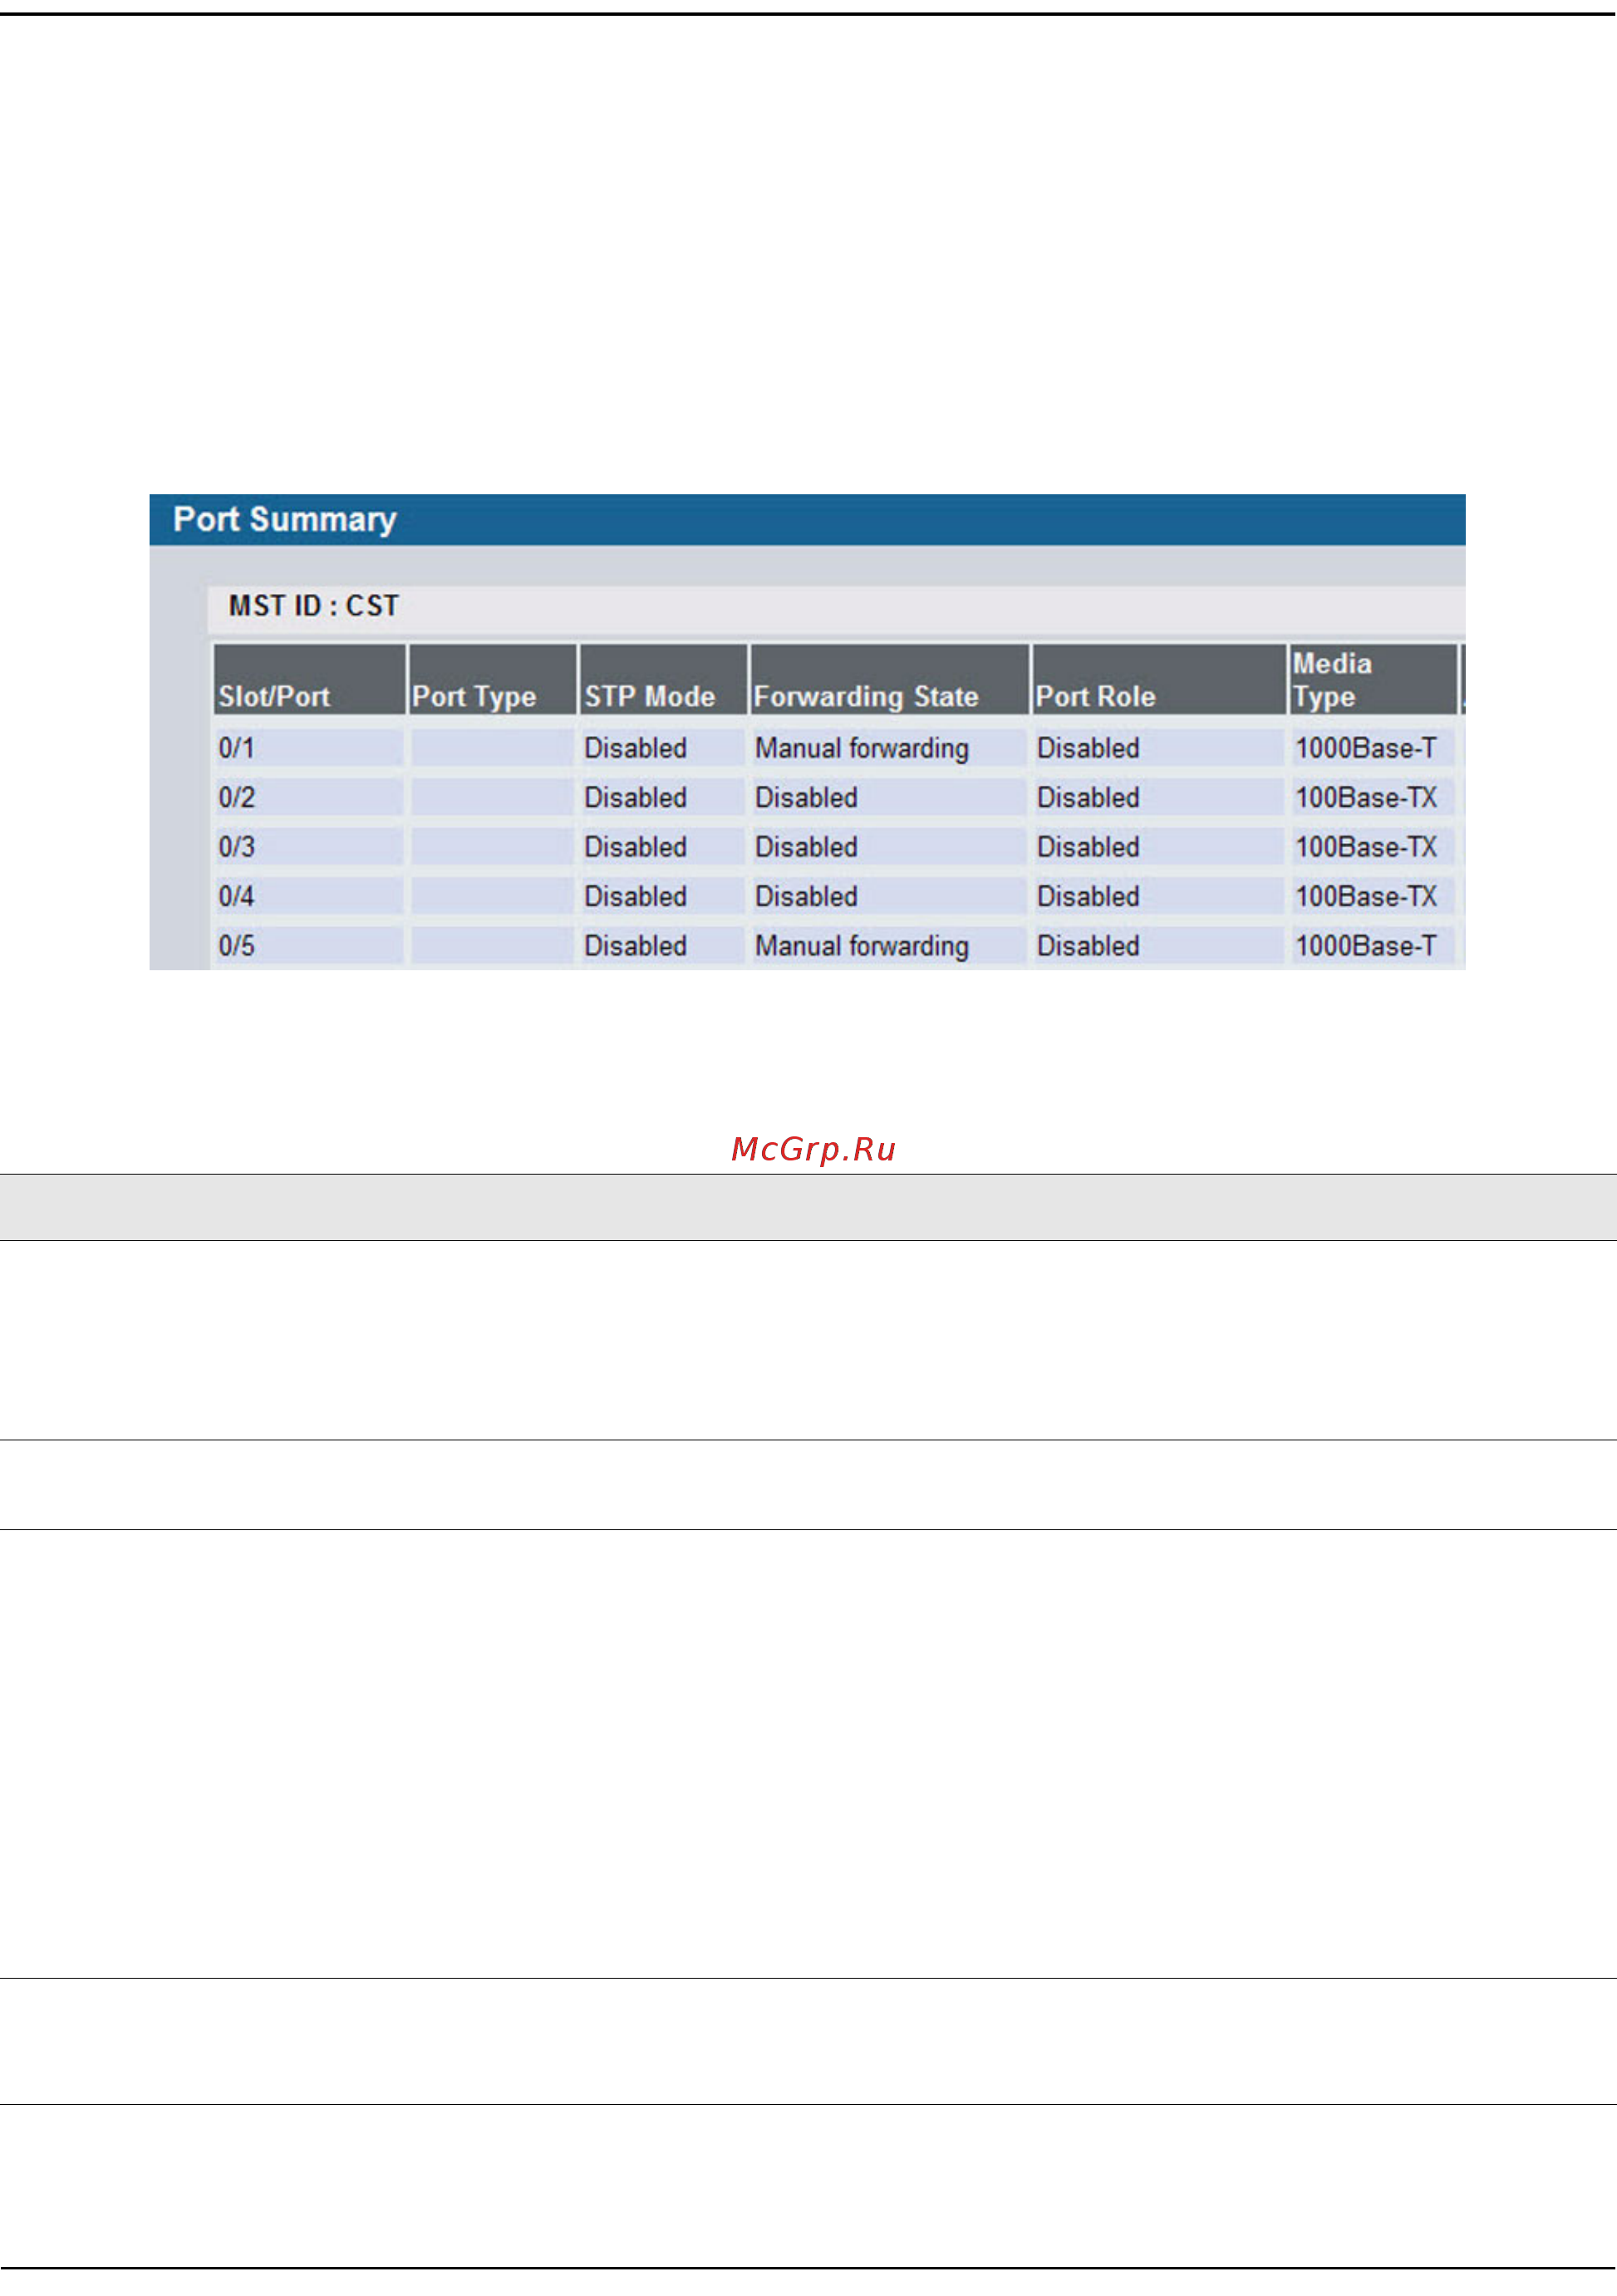
Task: Click empty Port Type cell in row 0/3
Action: pos(492,847)
